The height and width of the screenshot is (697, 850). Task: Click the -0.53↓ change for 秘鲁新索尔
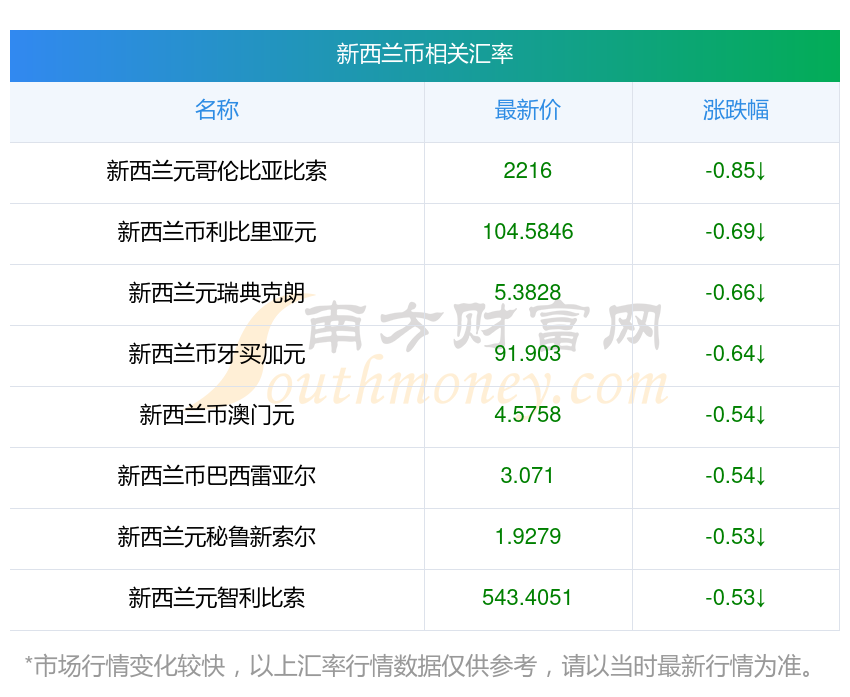coord(736,537)
